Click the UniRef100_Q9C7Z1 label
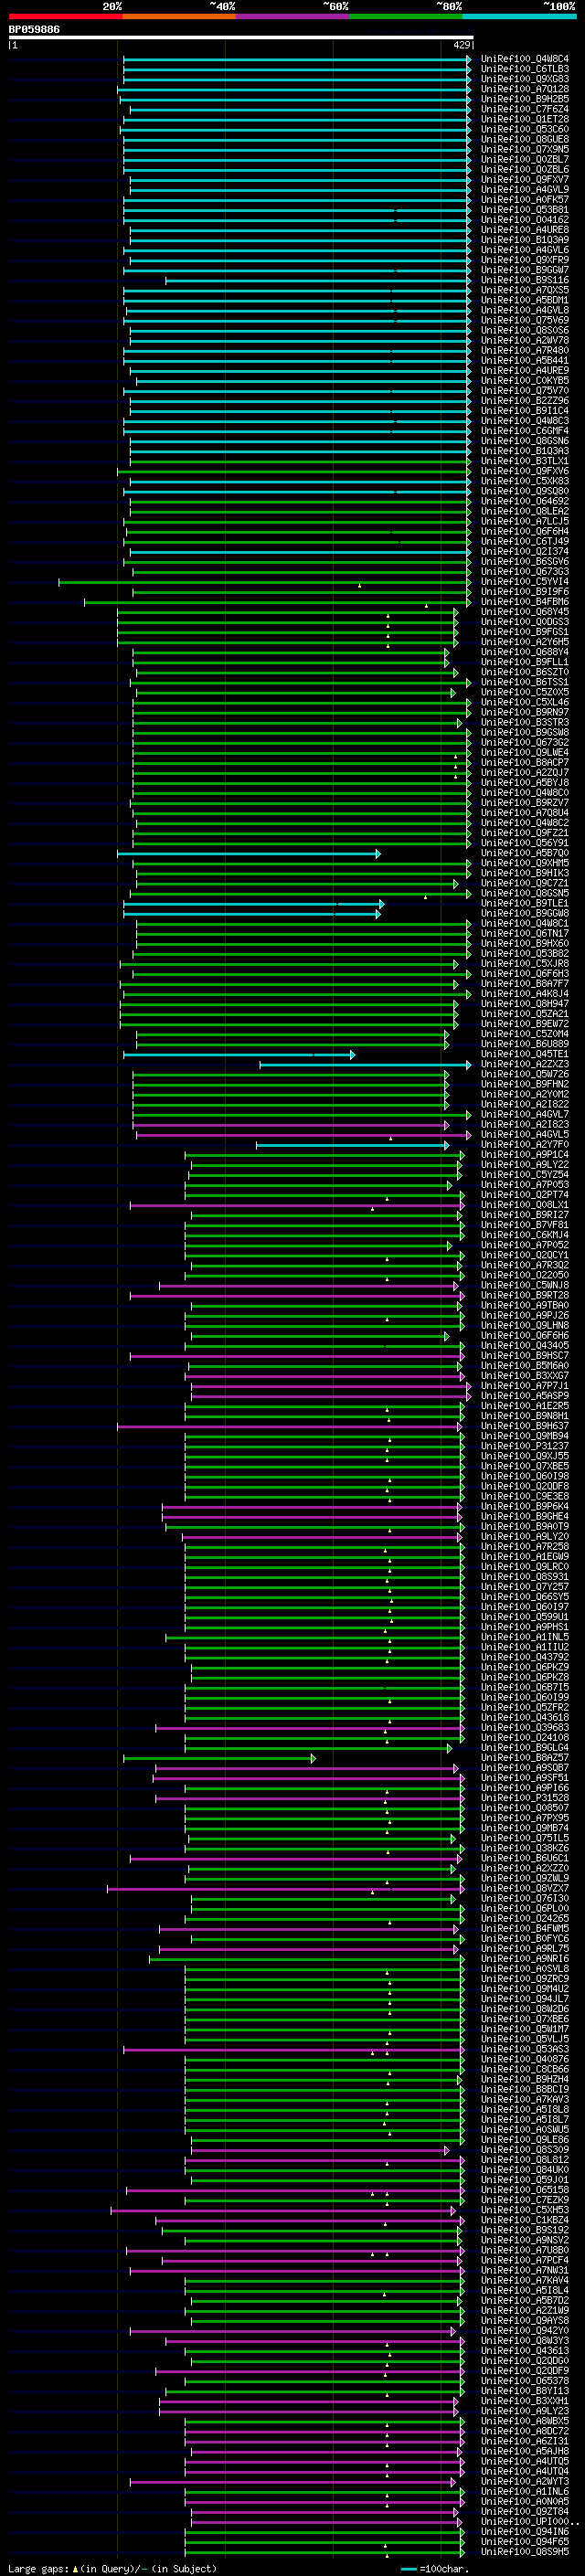The width and height of the screenshot is (585, 2576). 525,883
